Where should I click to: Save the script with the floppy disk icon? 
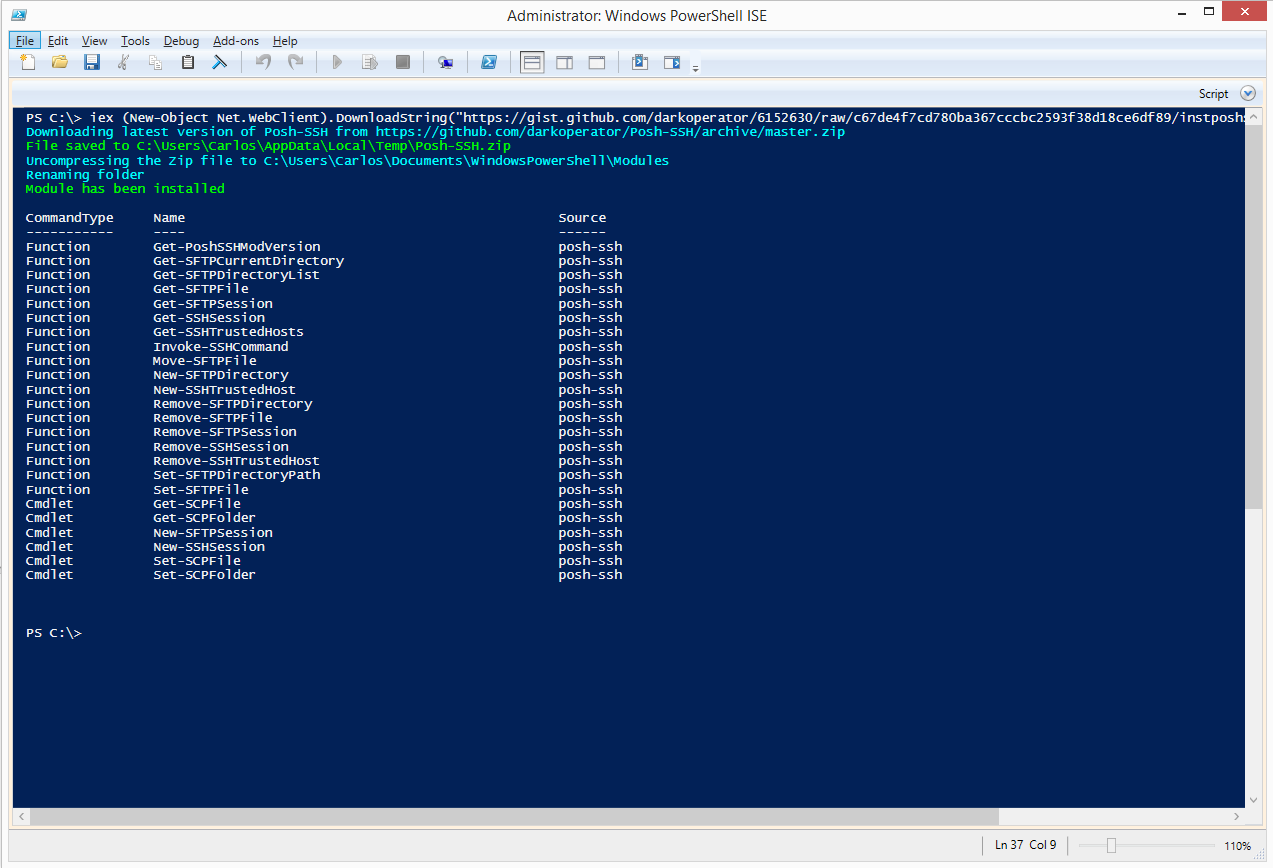(92, 63)
